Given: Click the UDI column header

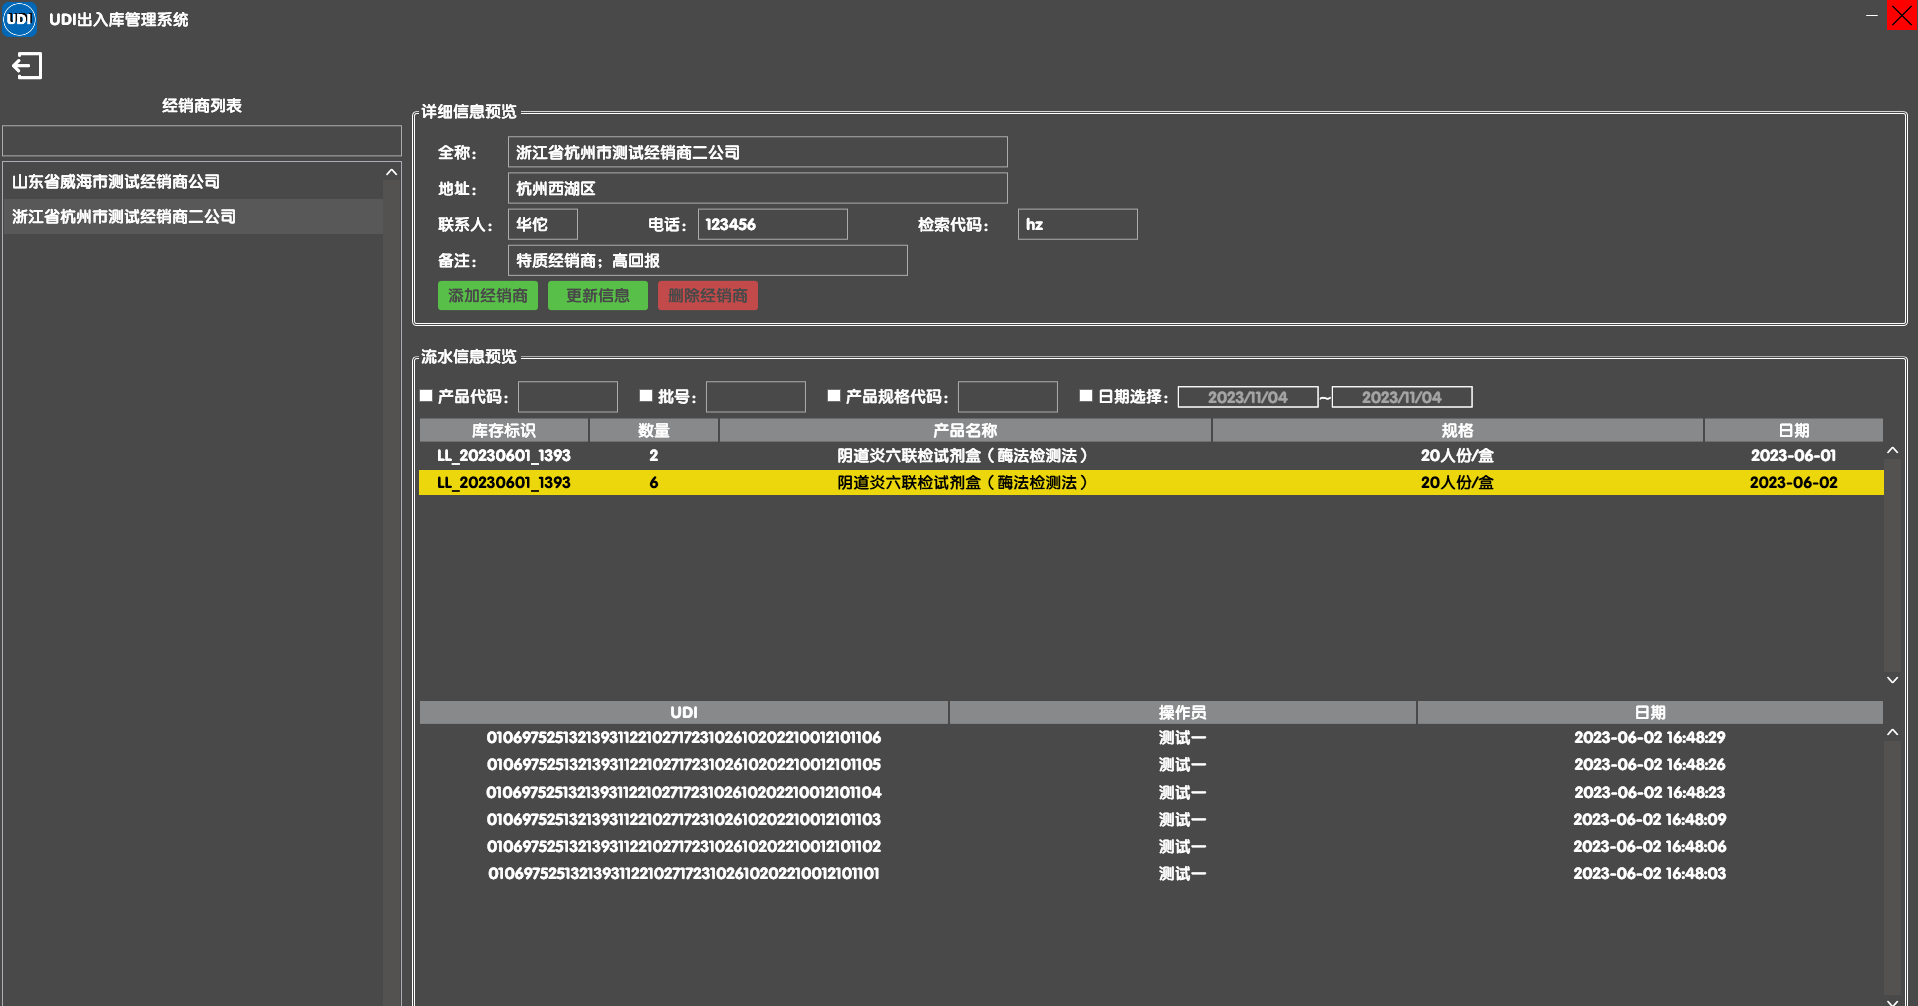Looking at the screenshot, I should coord(684,712).
